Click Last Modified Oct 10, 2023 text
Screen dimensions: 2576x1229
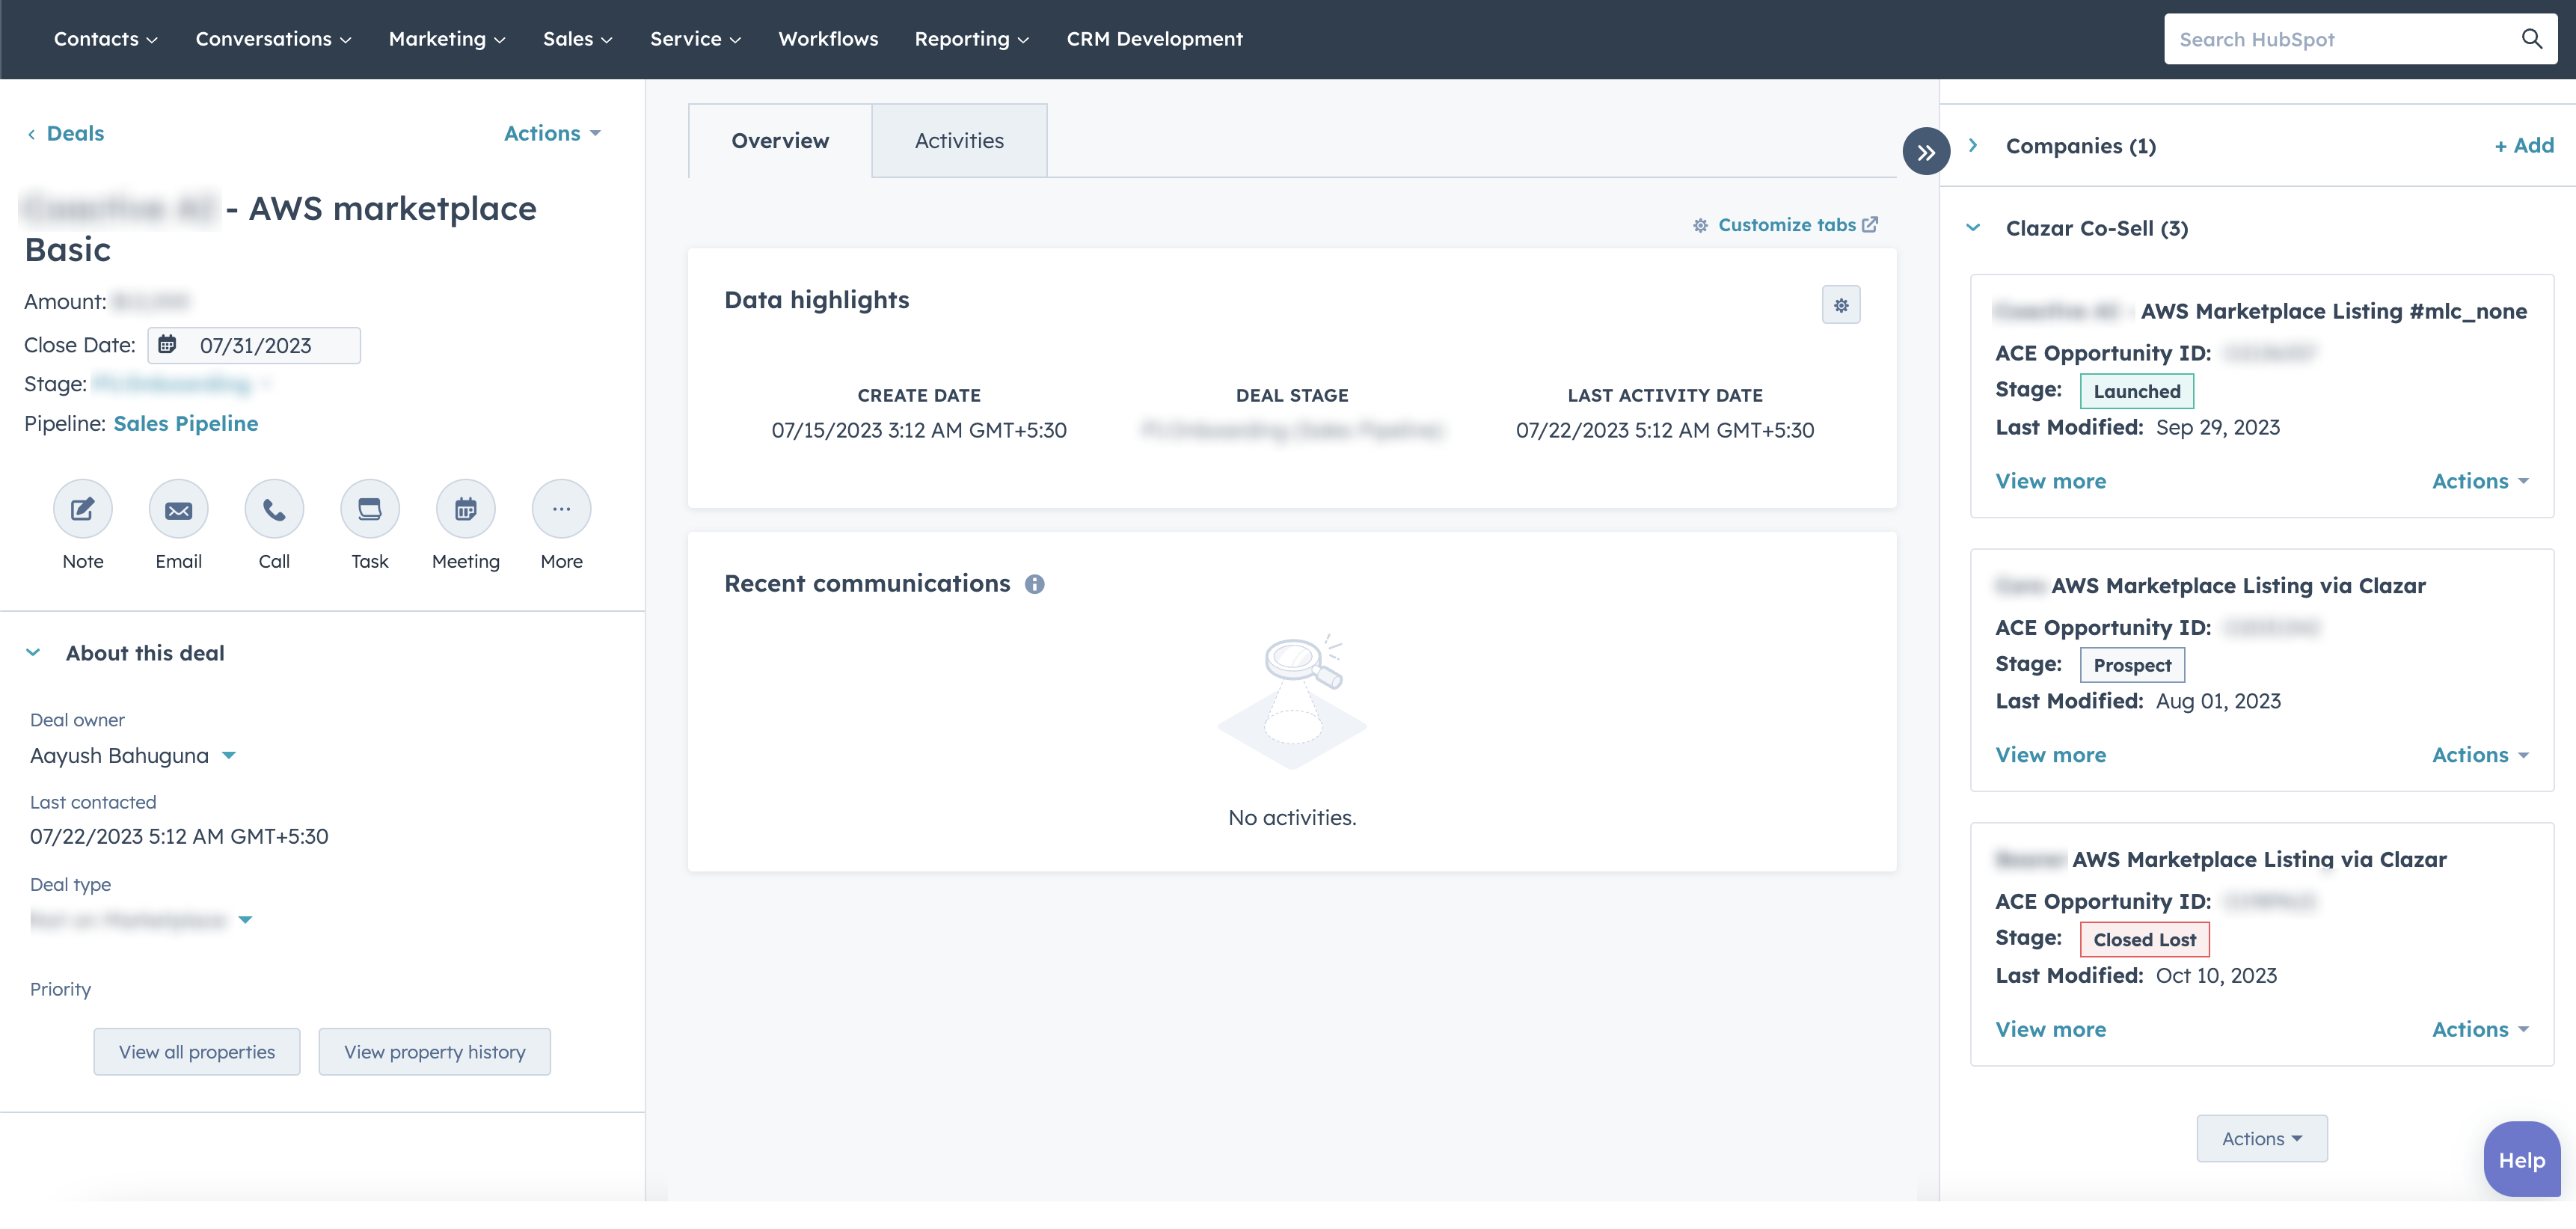coord(2136,976)
